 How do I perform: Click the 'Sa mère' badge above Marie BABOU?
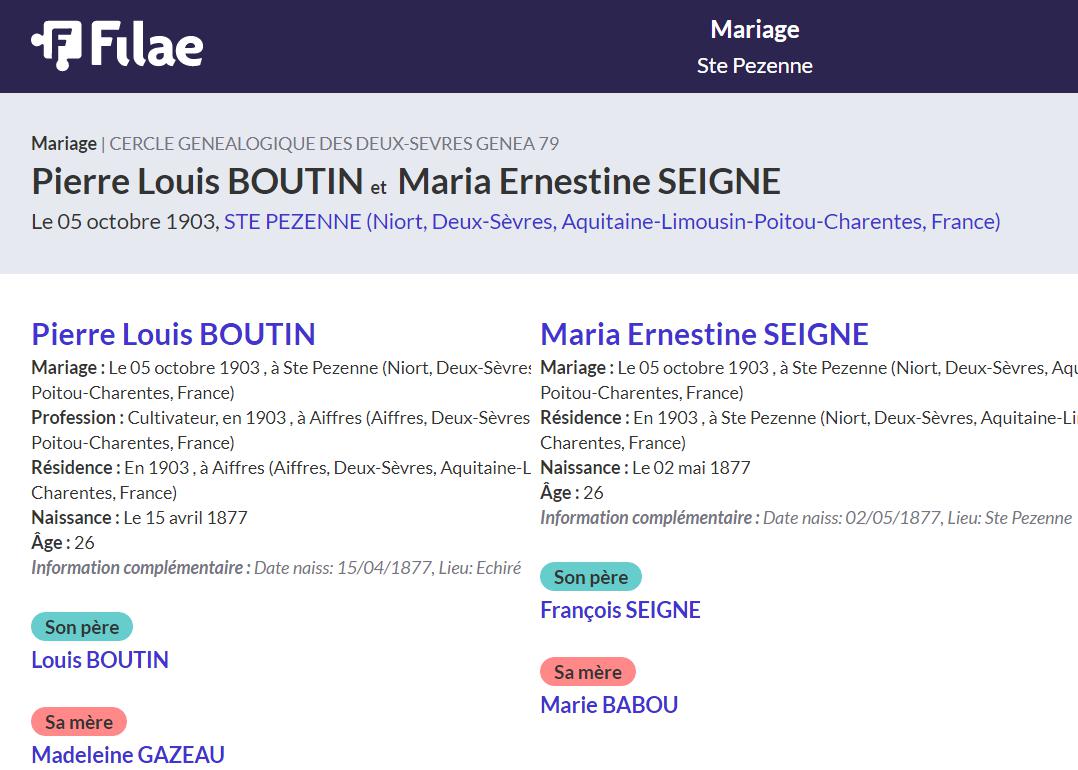[x=588, y=672]
